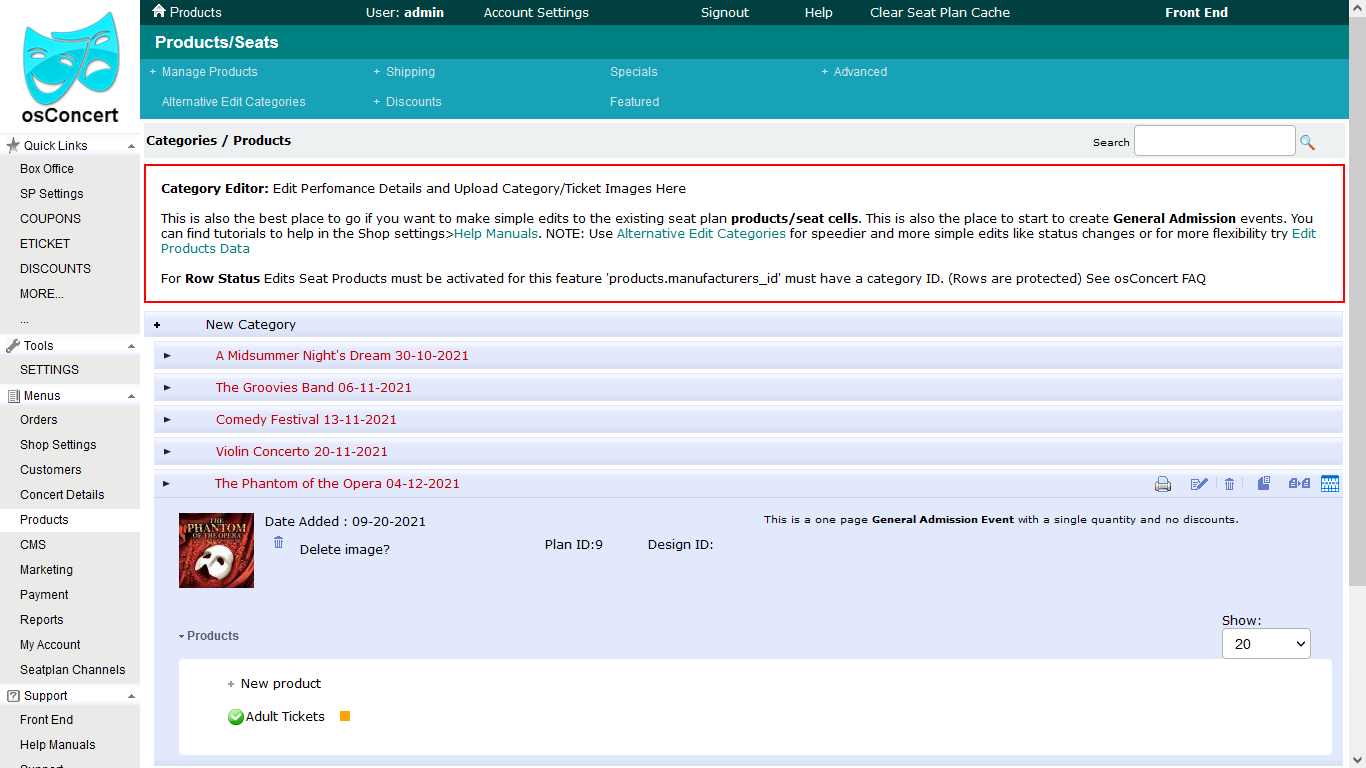Screen dimensions: 1366x768
Task: Open the Discounts menu
Action: click(413, 102)
